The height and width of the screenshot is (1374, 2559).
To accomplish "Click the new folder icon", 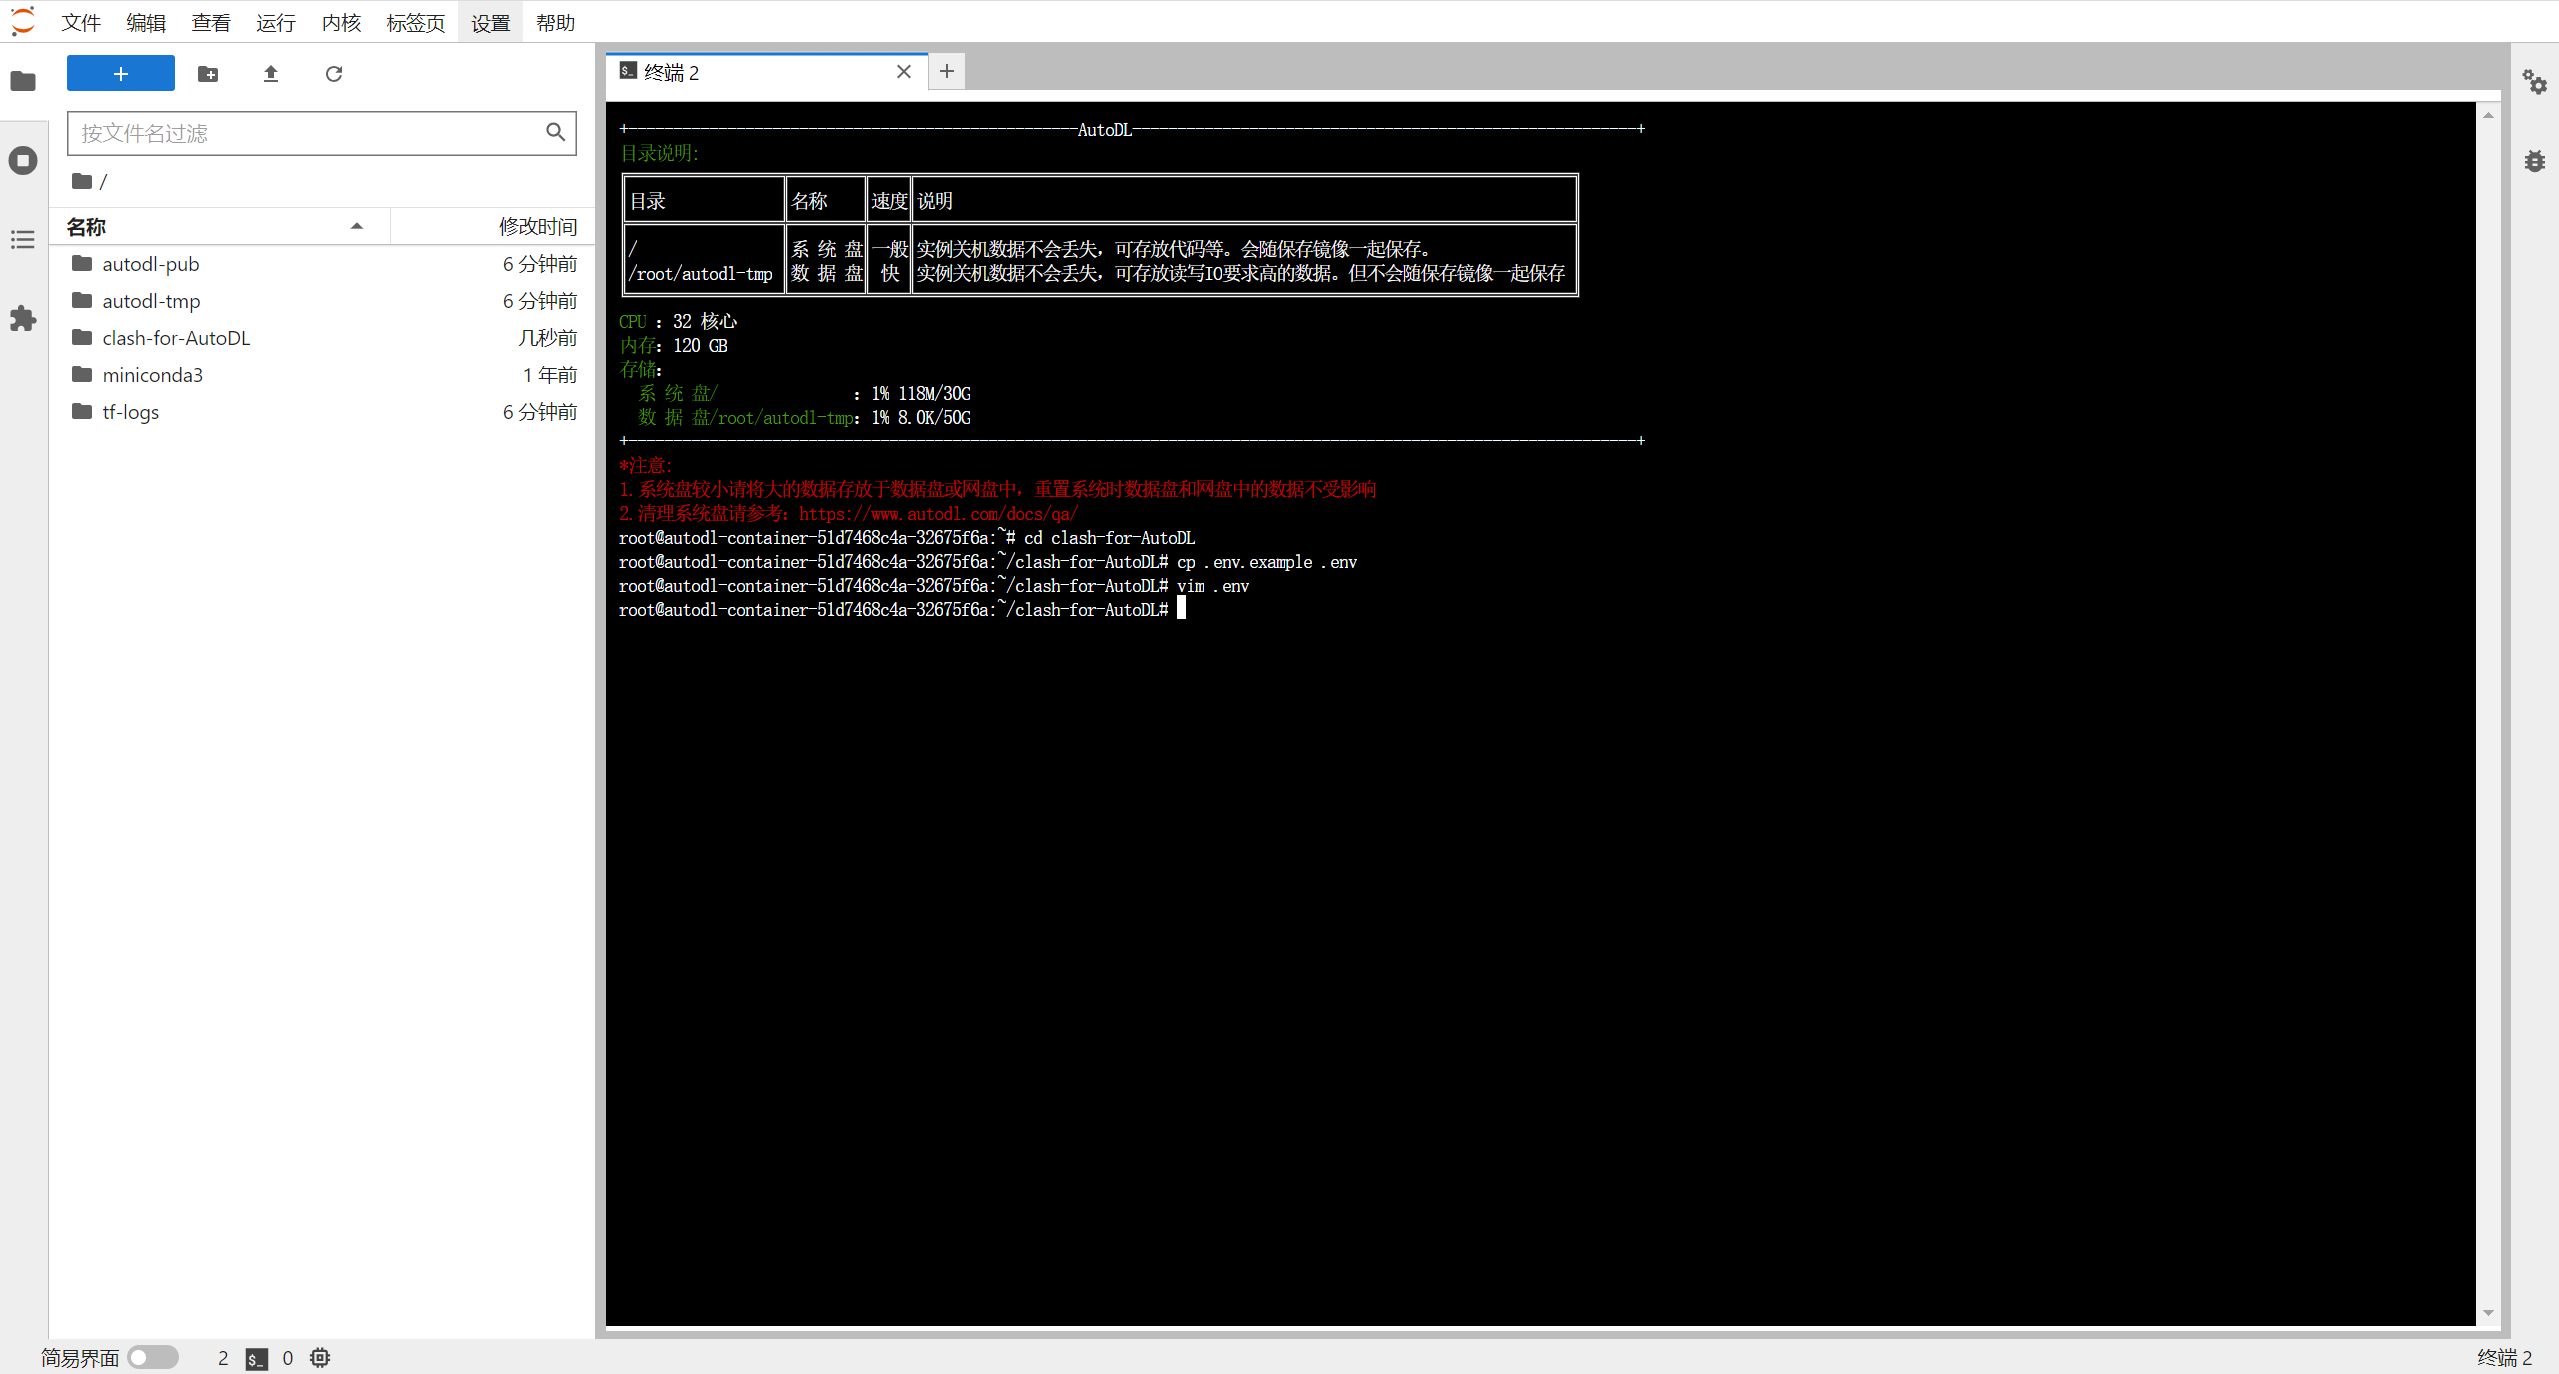I will click(x=208, y=74).
